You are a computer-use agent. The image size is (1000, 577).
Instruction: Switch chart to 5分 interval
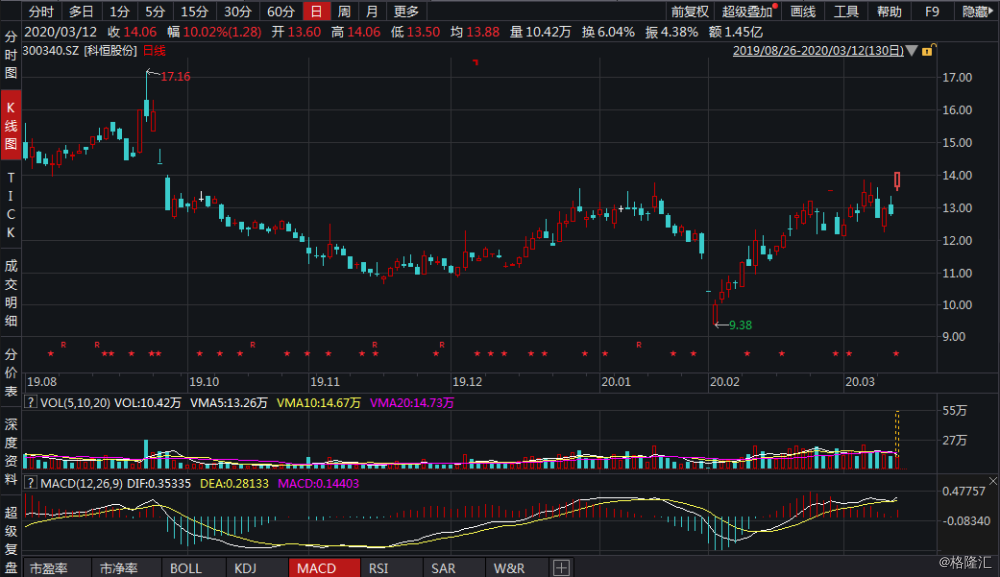tap(155, 11)
